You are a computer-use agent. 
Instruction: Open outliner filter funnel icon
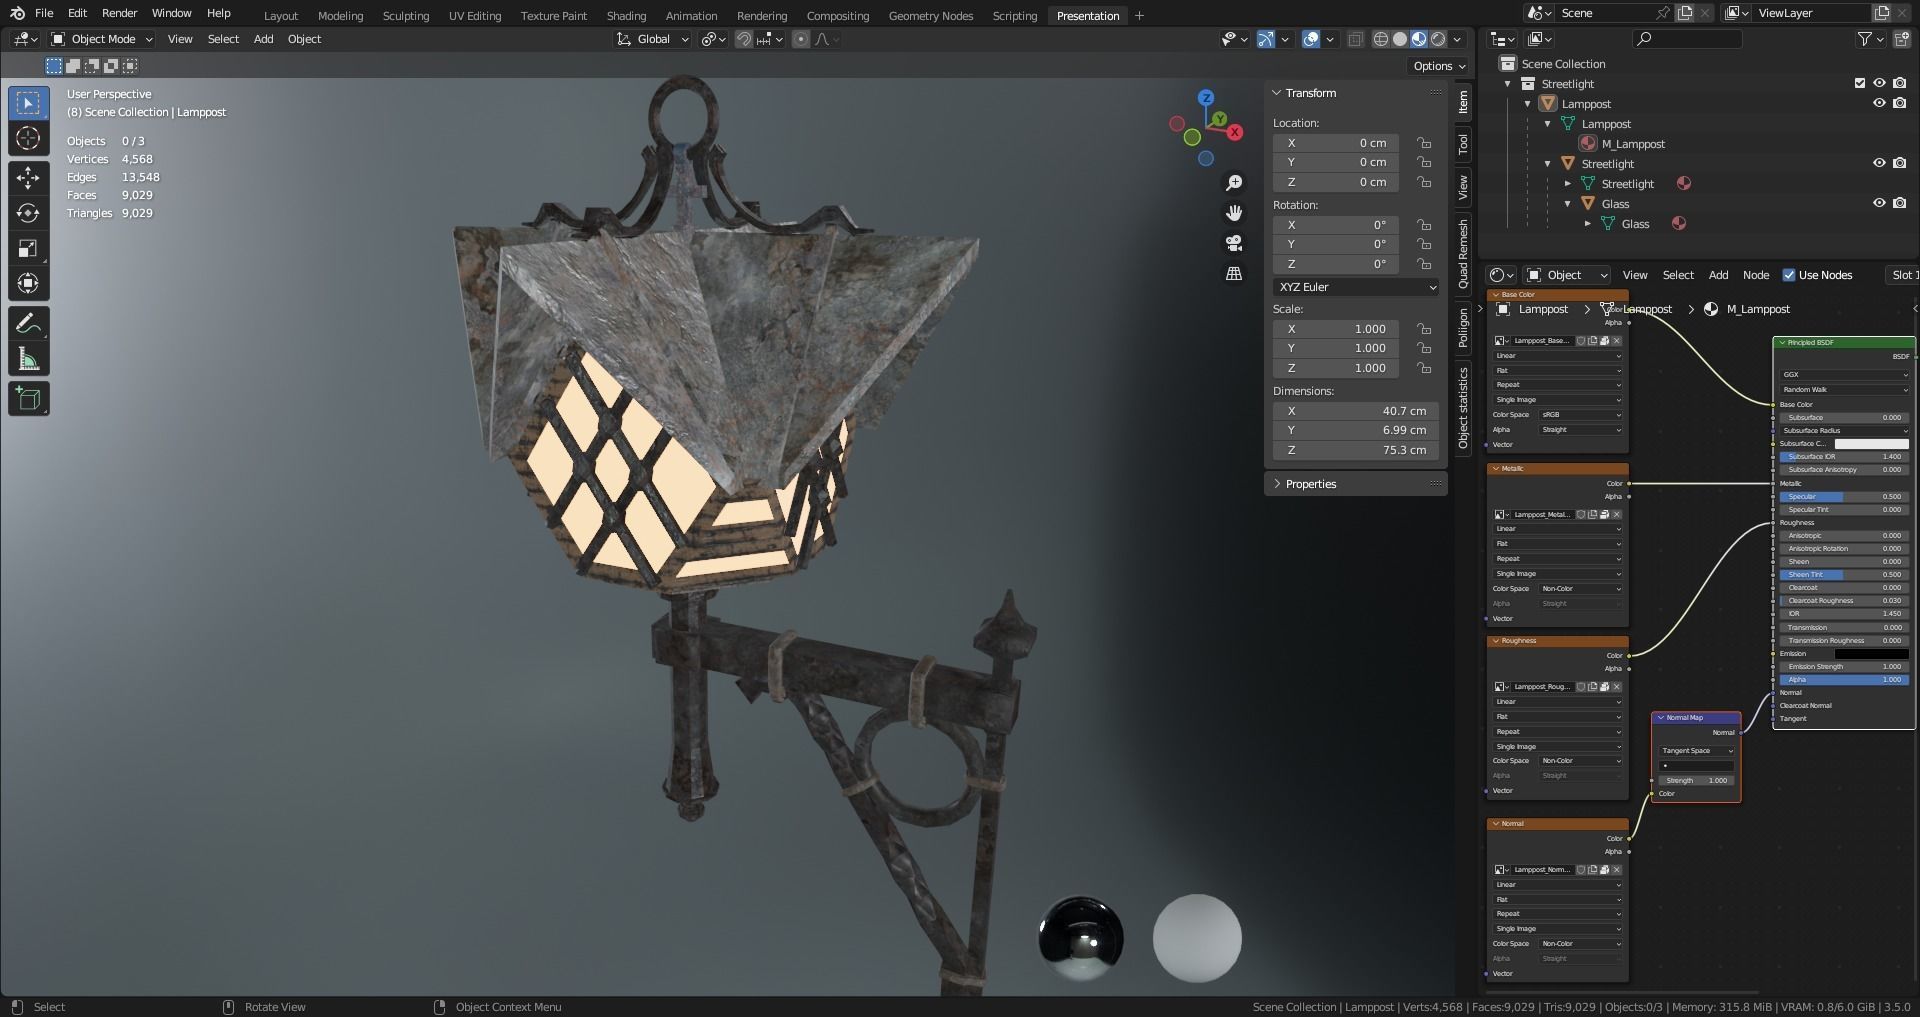(x=1865, y=39)
